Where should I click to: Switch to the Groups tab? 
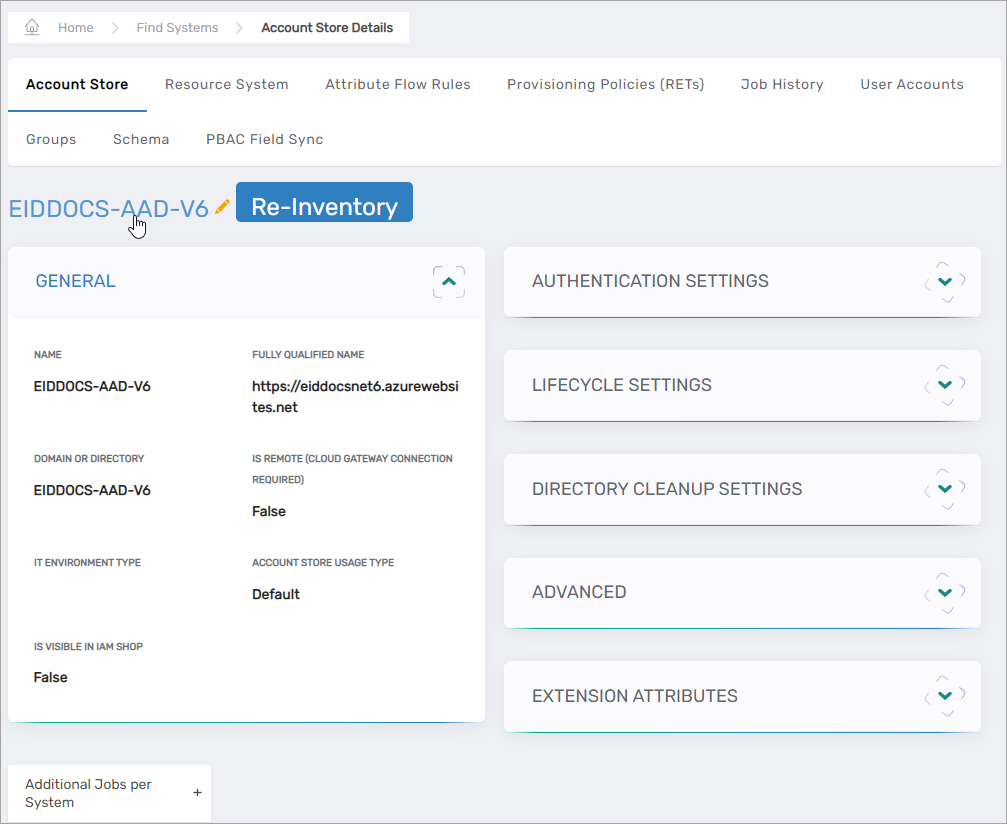coord(51,140)
